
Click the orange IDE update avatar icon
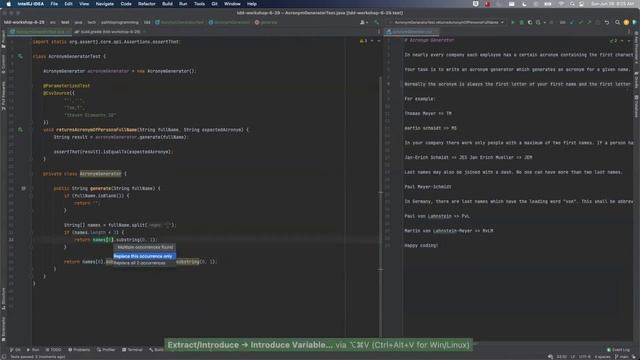pos(626,22)
